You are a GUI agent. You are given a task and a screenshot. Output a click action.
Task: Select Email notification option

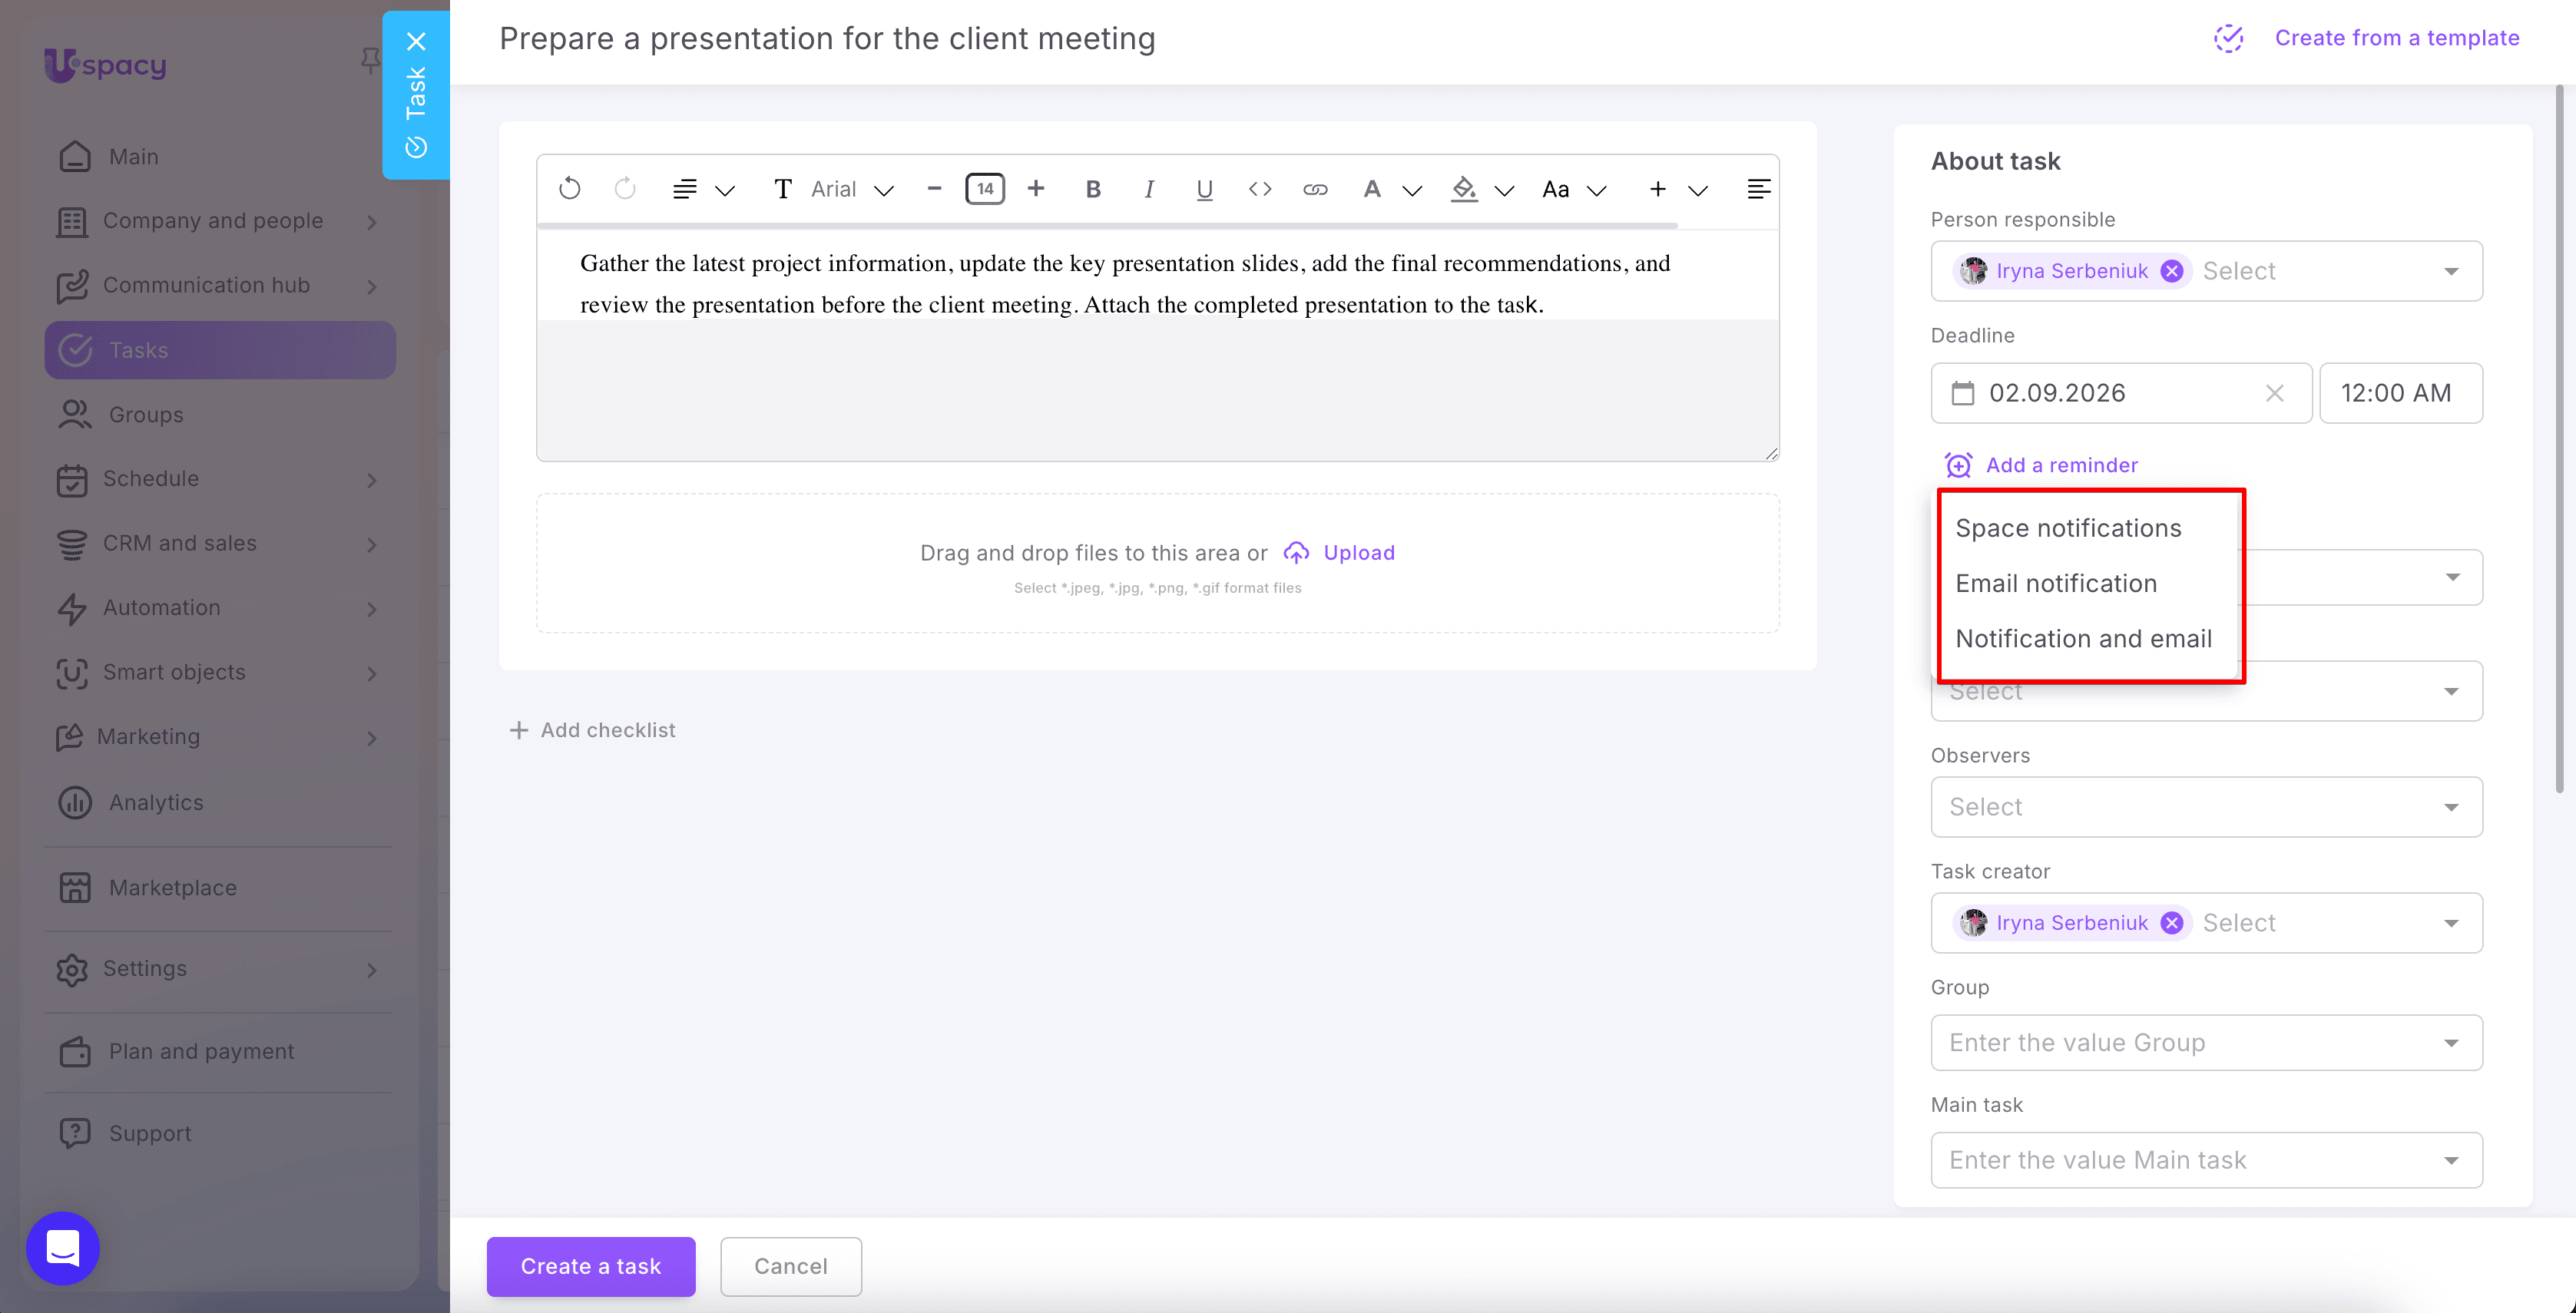click(x=2056, y=583)
